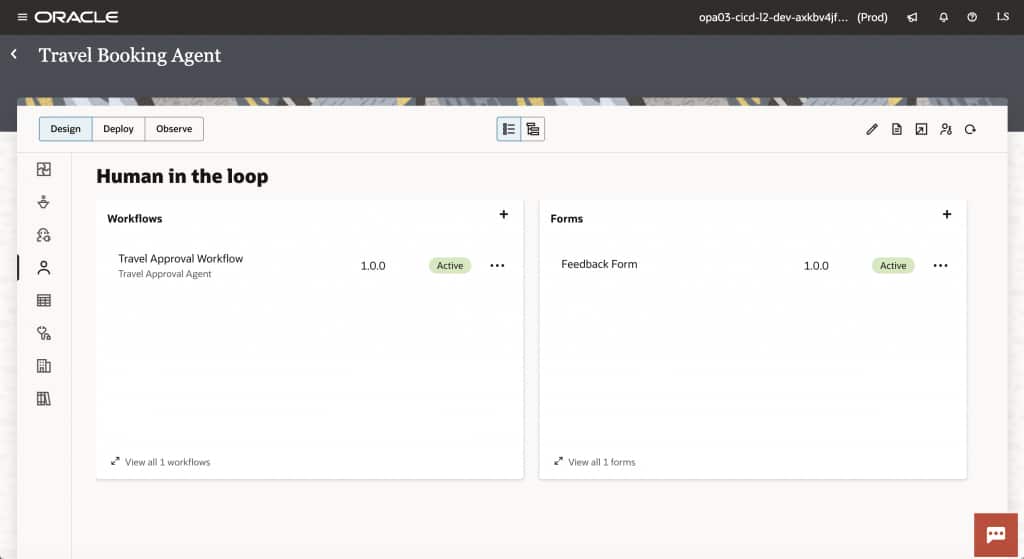Open the Feedback Form entry
The width and height of the screenshot is (1024, 559).
(599, 264)
